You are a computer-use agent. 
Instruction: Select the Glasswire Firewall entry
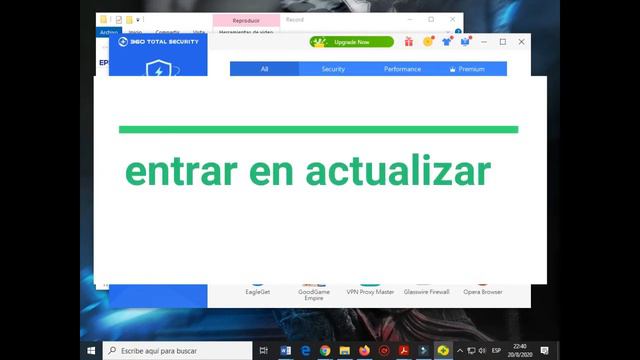click(427, 291)
